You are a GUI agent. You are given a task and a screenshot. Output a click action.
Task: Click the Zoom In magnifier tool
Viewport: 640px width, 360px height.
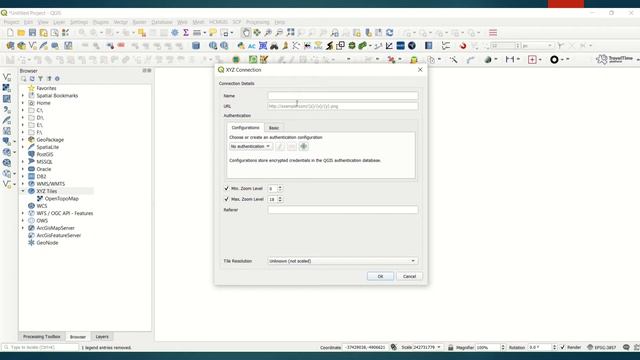coord(268,33)
